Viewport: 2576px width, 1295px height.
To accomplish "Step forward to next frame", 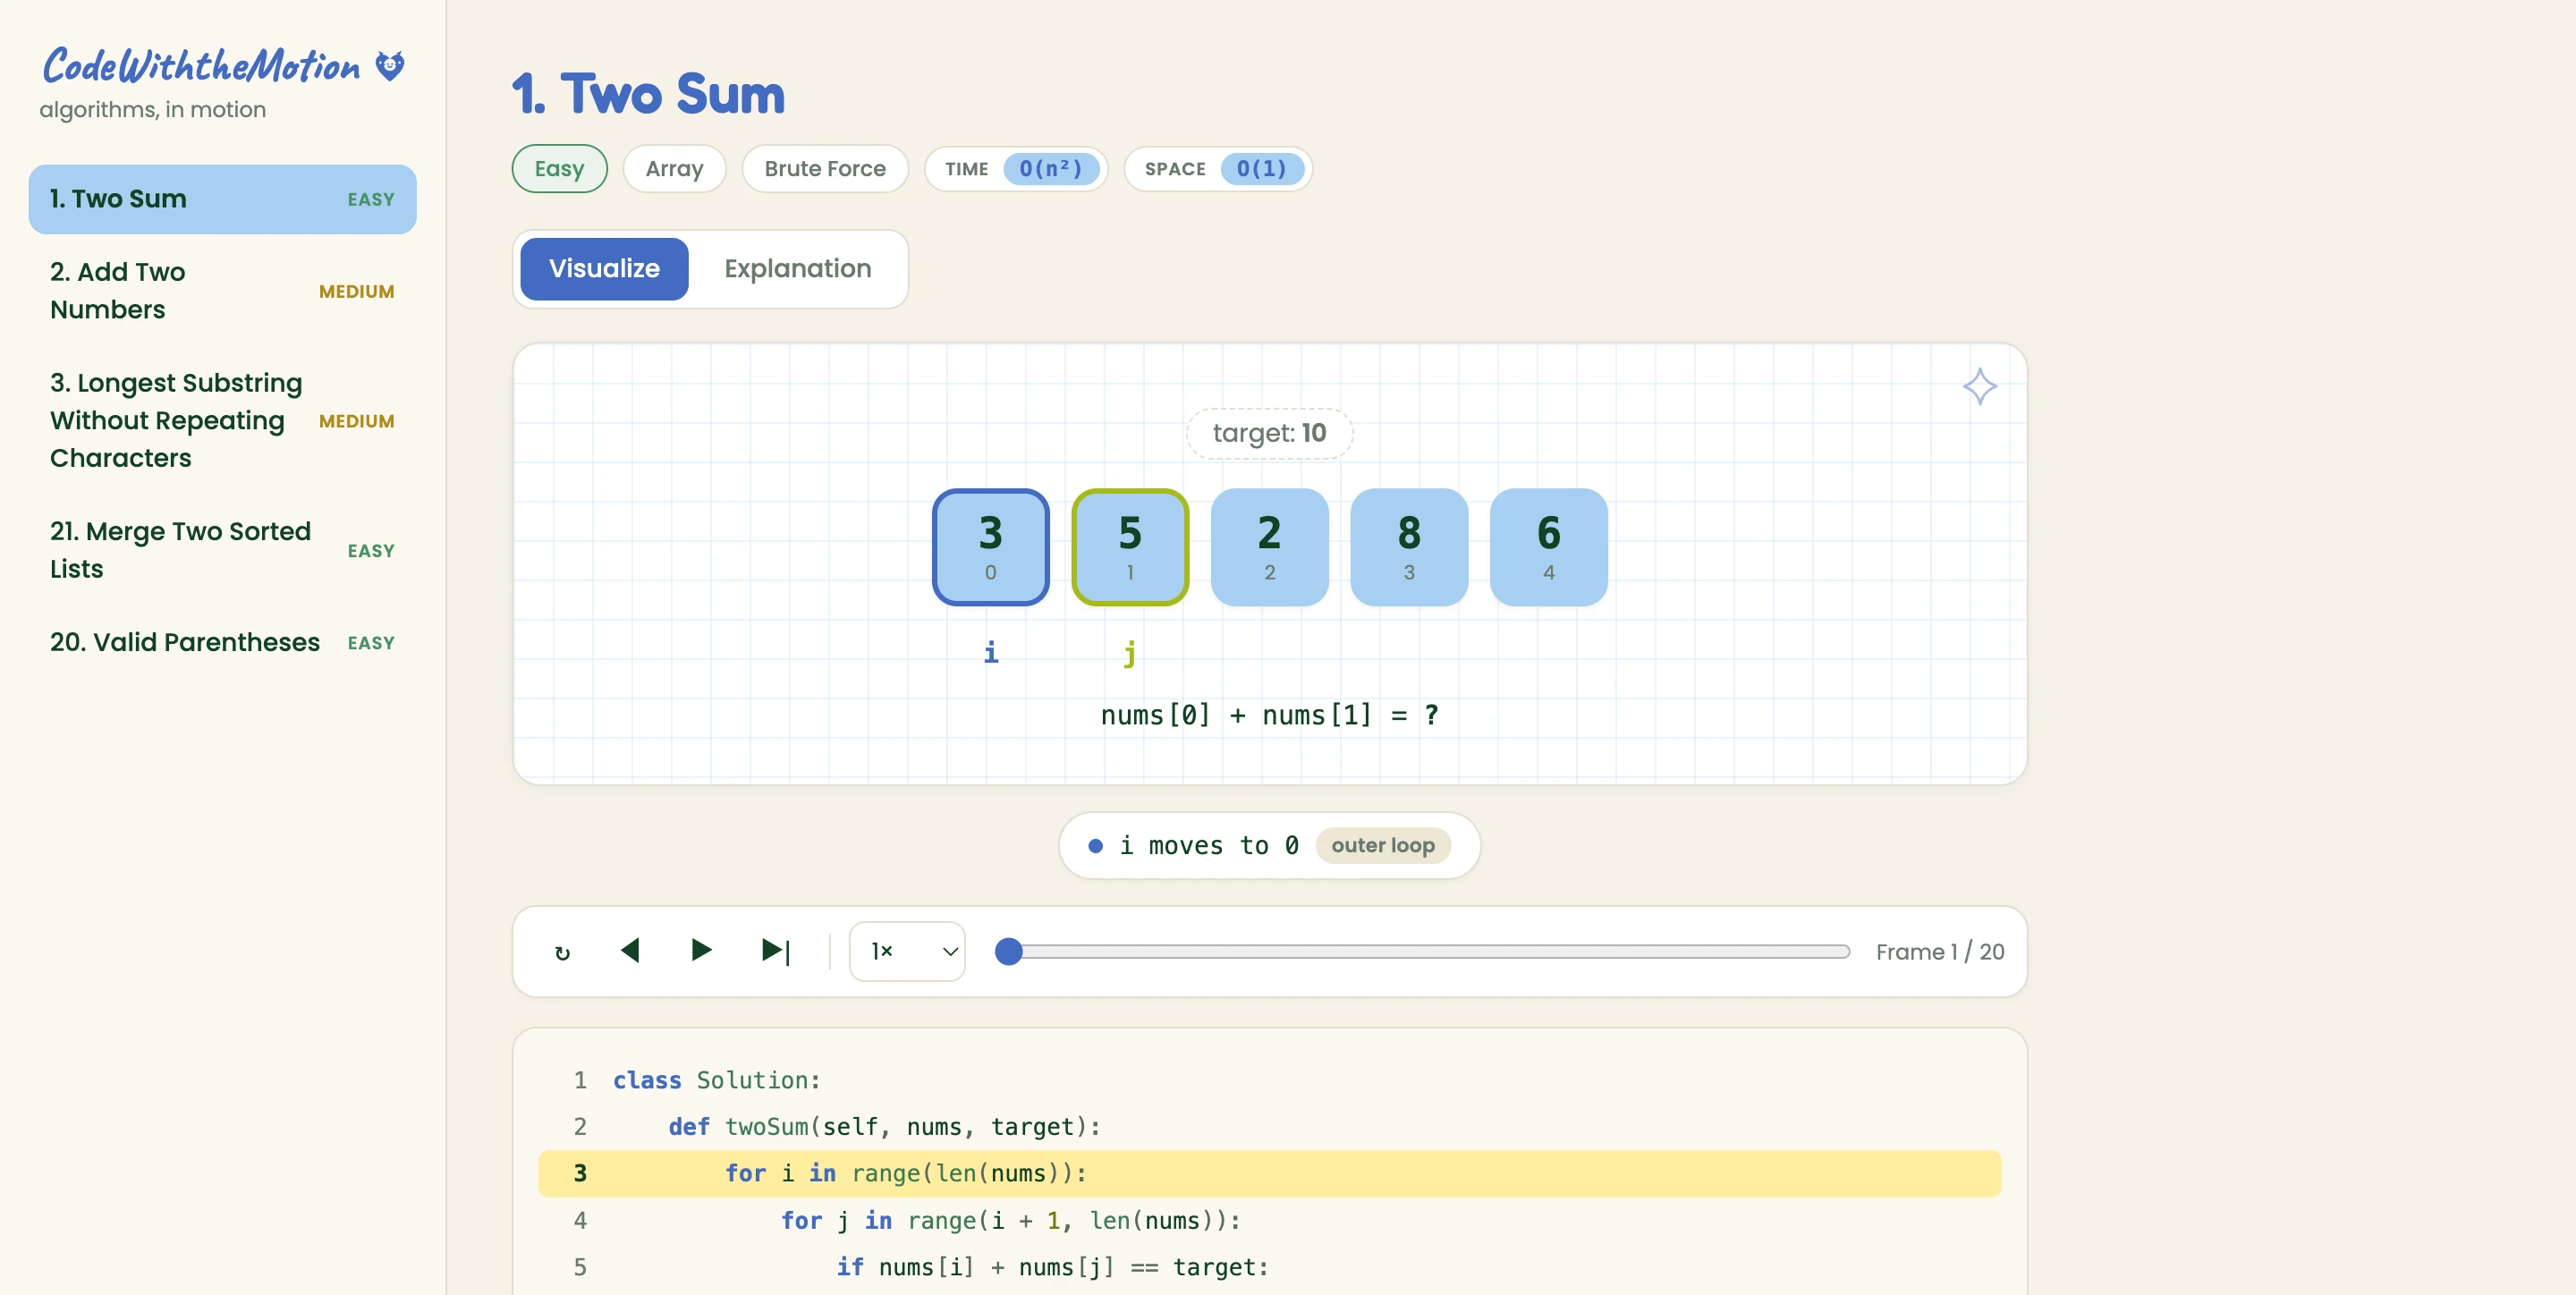I will click(x=776, y=951).
